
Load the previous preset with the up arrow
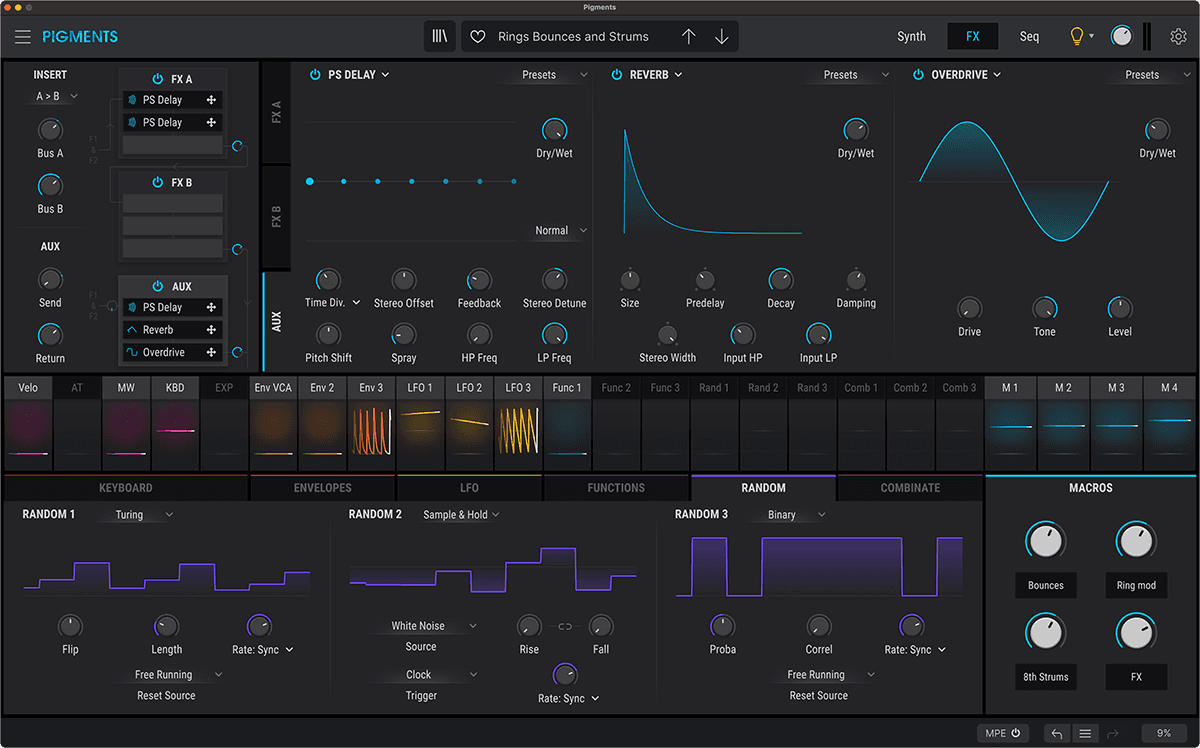point(688,37)
